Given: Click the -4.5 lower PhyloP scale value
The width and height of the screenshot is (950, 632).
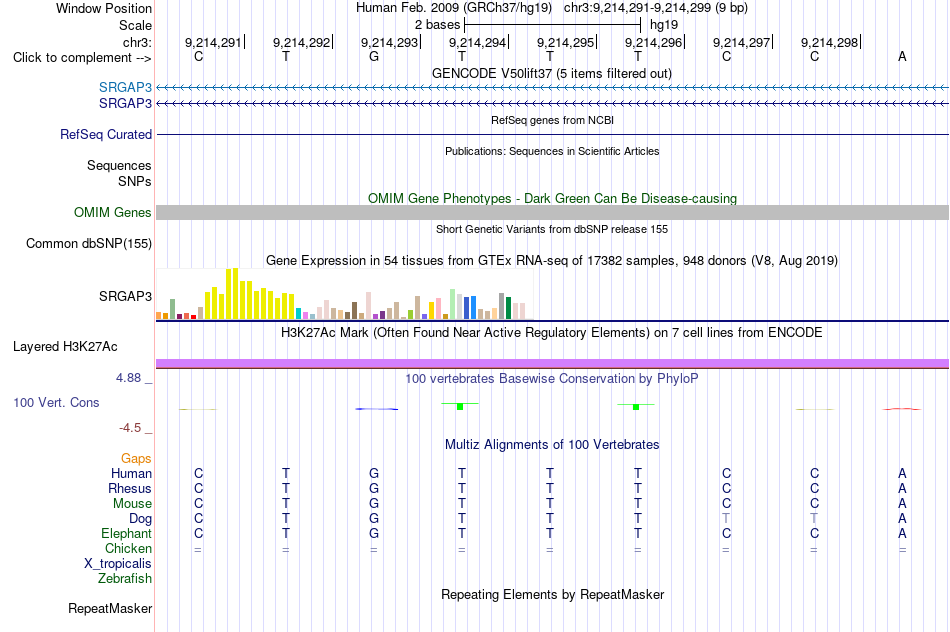Looking at the screenshot, I should pos(130,428).
